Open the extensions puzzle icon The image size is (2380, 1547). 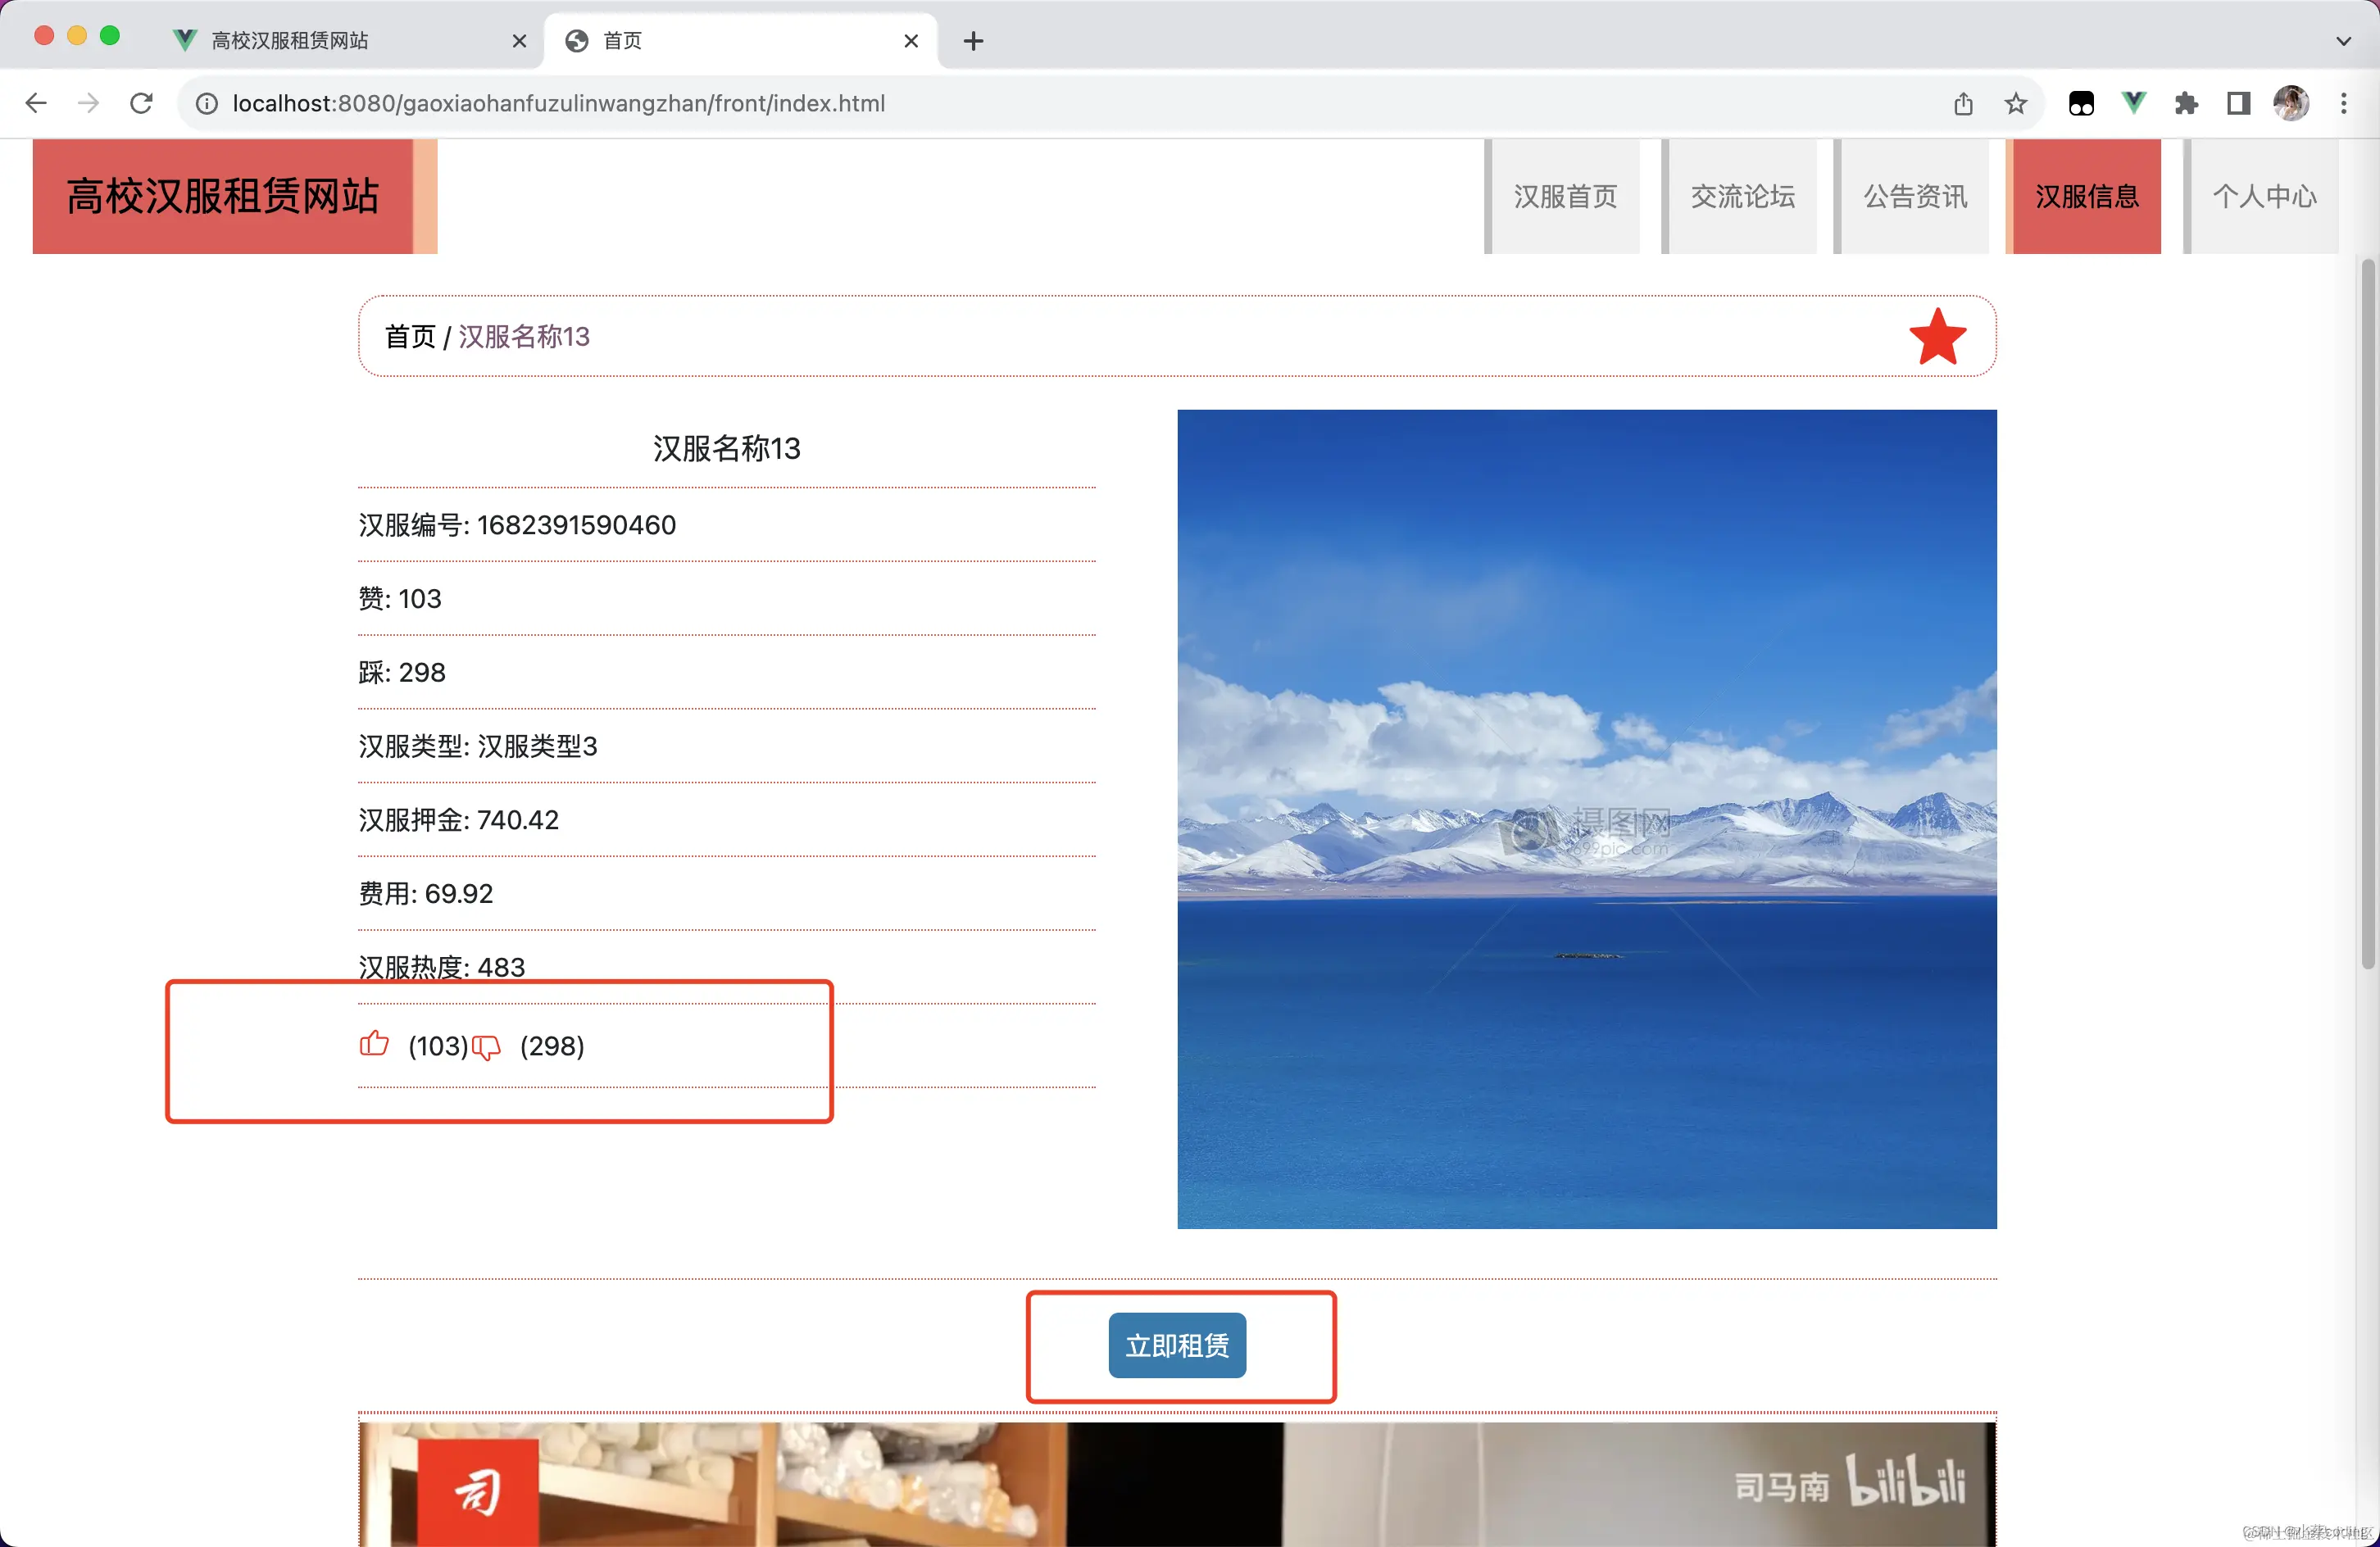[x=2186, y=103]
